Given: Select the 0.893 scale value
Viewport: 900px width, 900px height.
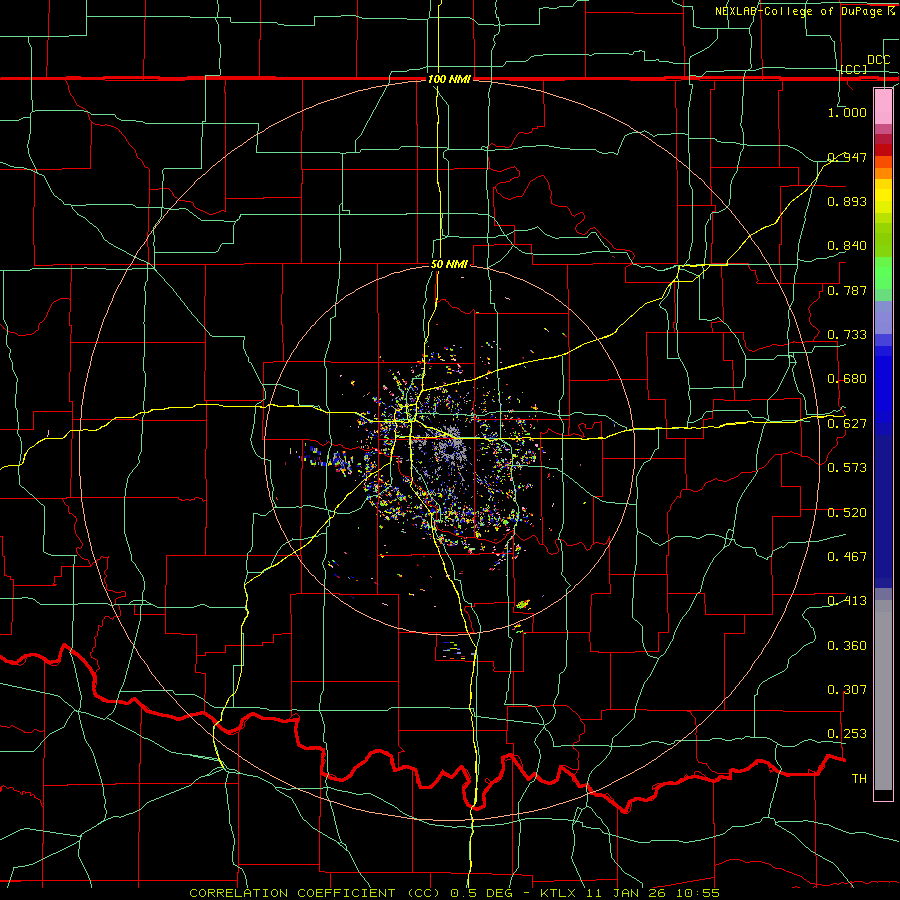Looking at the screenshot, I should pos(847,201).
